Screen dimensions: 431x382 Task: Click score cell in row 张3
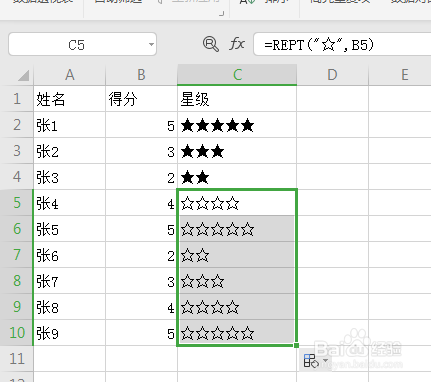click(141, 177)
